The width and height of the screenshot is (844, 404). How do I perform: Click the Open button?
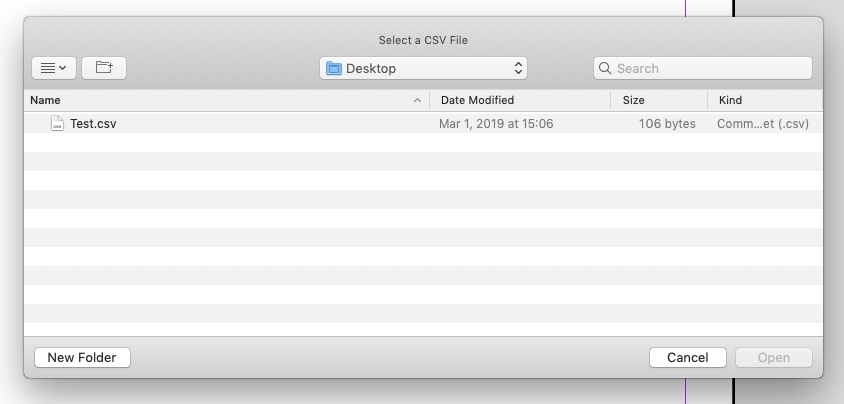tap(773, 358)
